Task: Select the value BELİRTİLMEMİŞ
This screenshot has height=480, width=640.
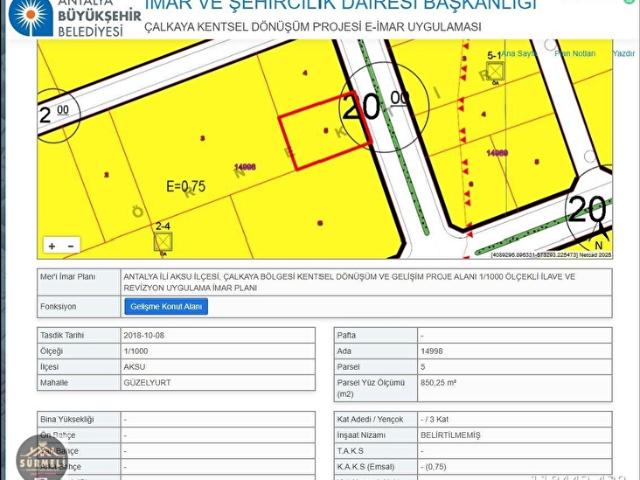Action: coord(451,435)
